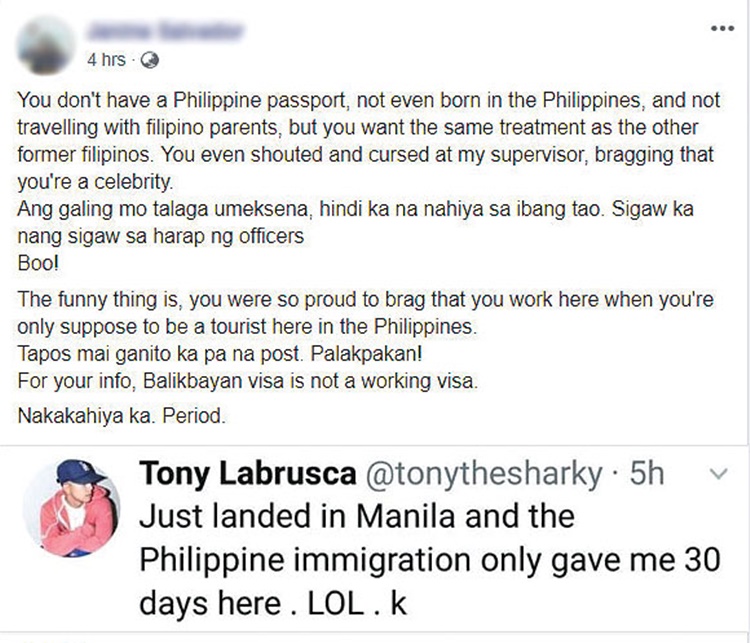Open the "4 hrs" post timestamp
Screen dimensions: 750x643
coord(107,60)
